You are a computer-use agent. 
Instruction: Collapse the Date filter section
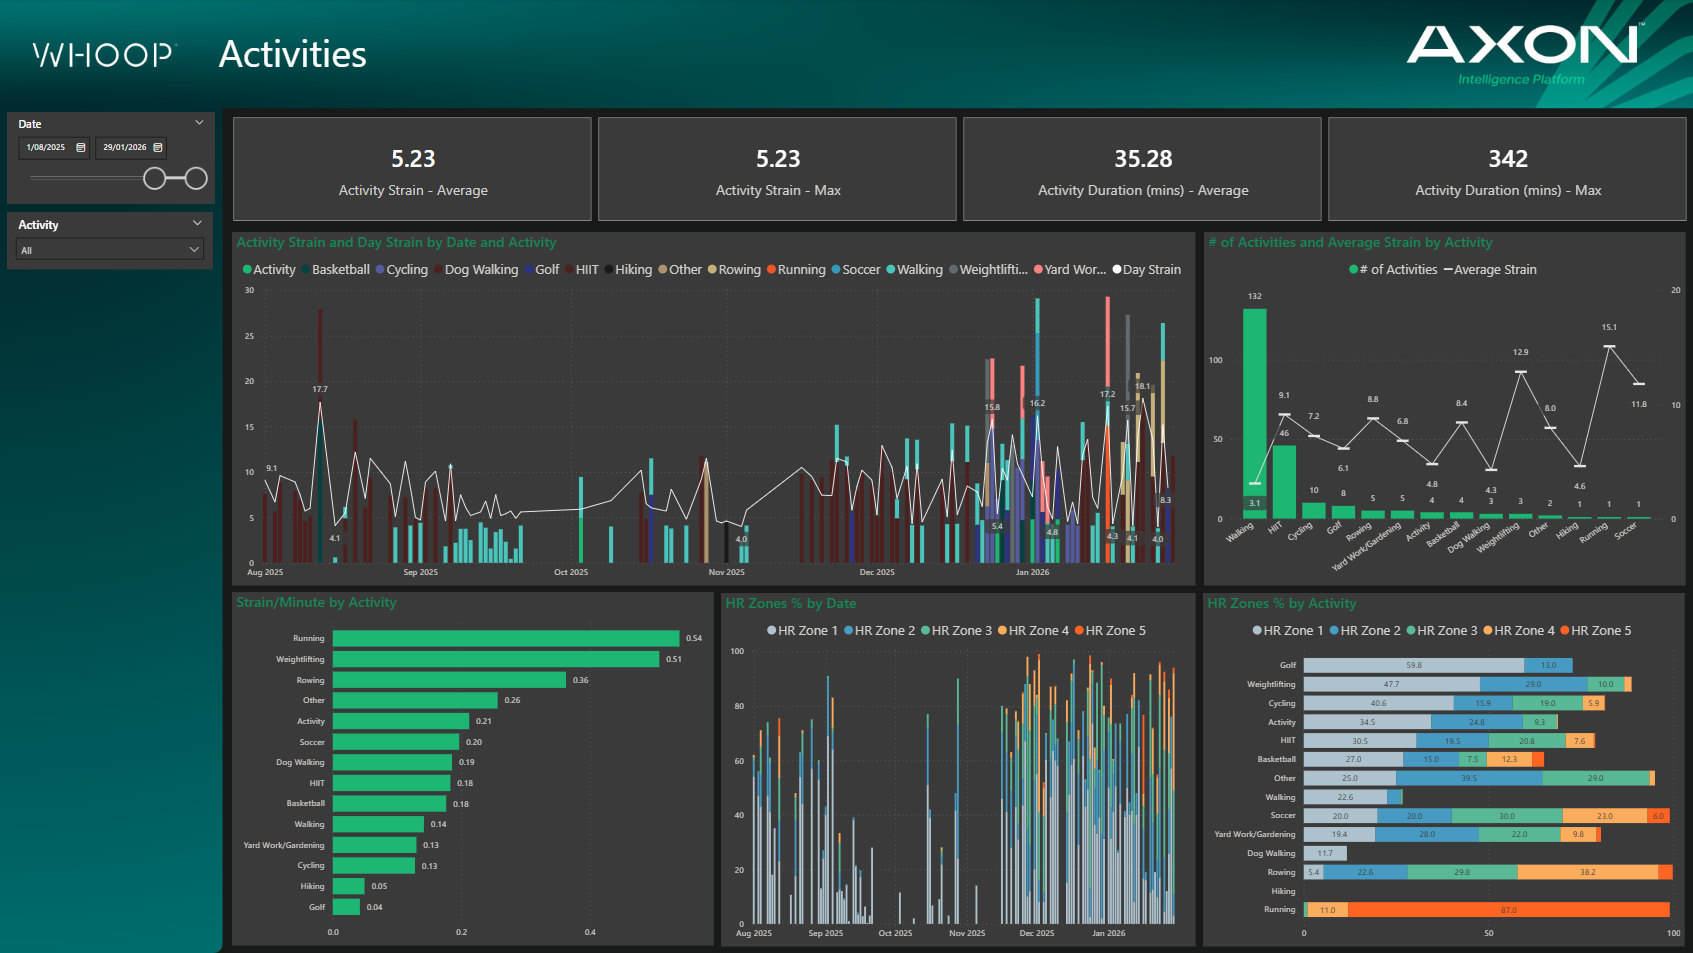199,122
